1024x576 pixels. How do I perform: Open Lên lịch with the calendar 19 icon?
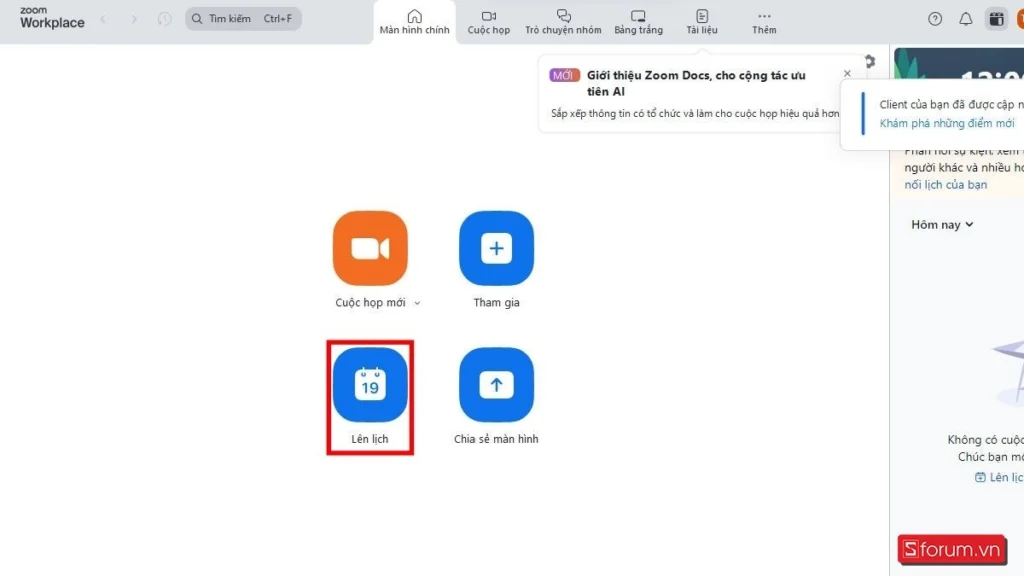click(x=370, y=383)
